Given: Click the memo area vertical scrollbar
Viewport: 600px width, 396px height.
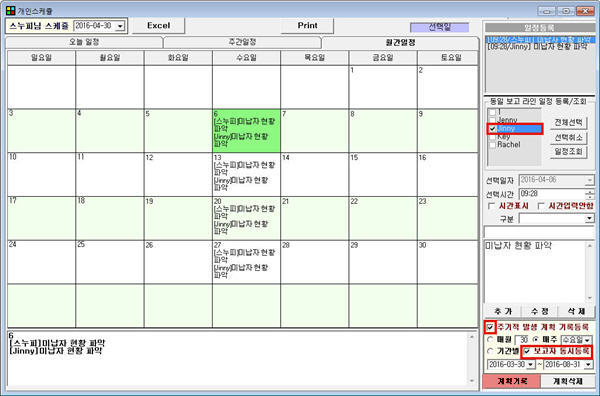Looking at the screenshot, I should click(x=590, y=272).
